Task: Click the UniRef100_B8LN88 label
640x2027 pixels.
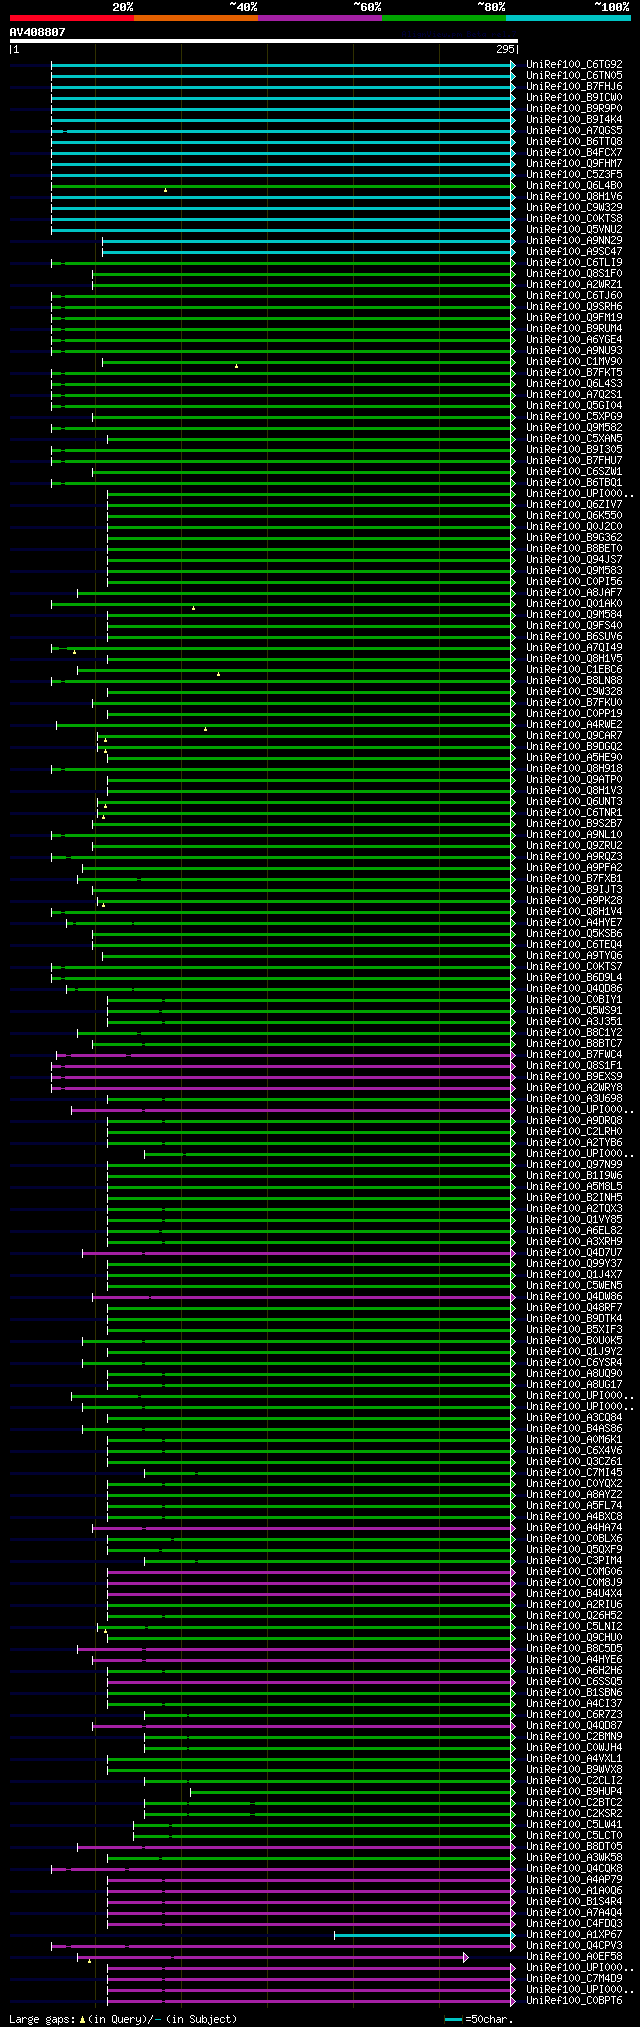Action: (x=574, y=681)
